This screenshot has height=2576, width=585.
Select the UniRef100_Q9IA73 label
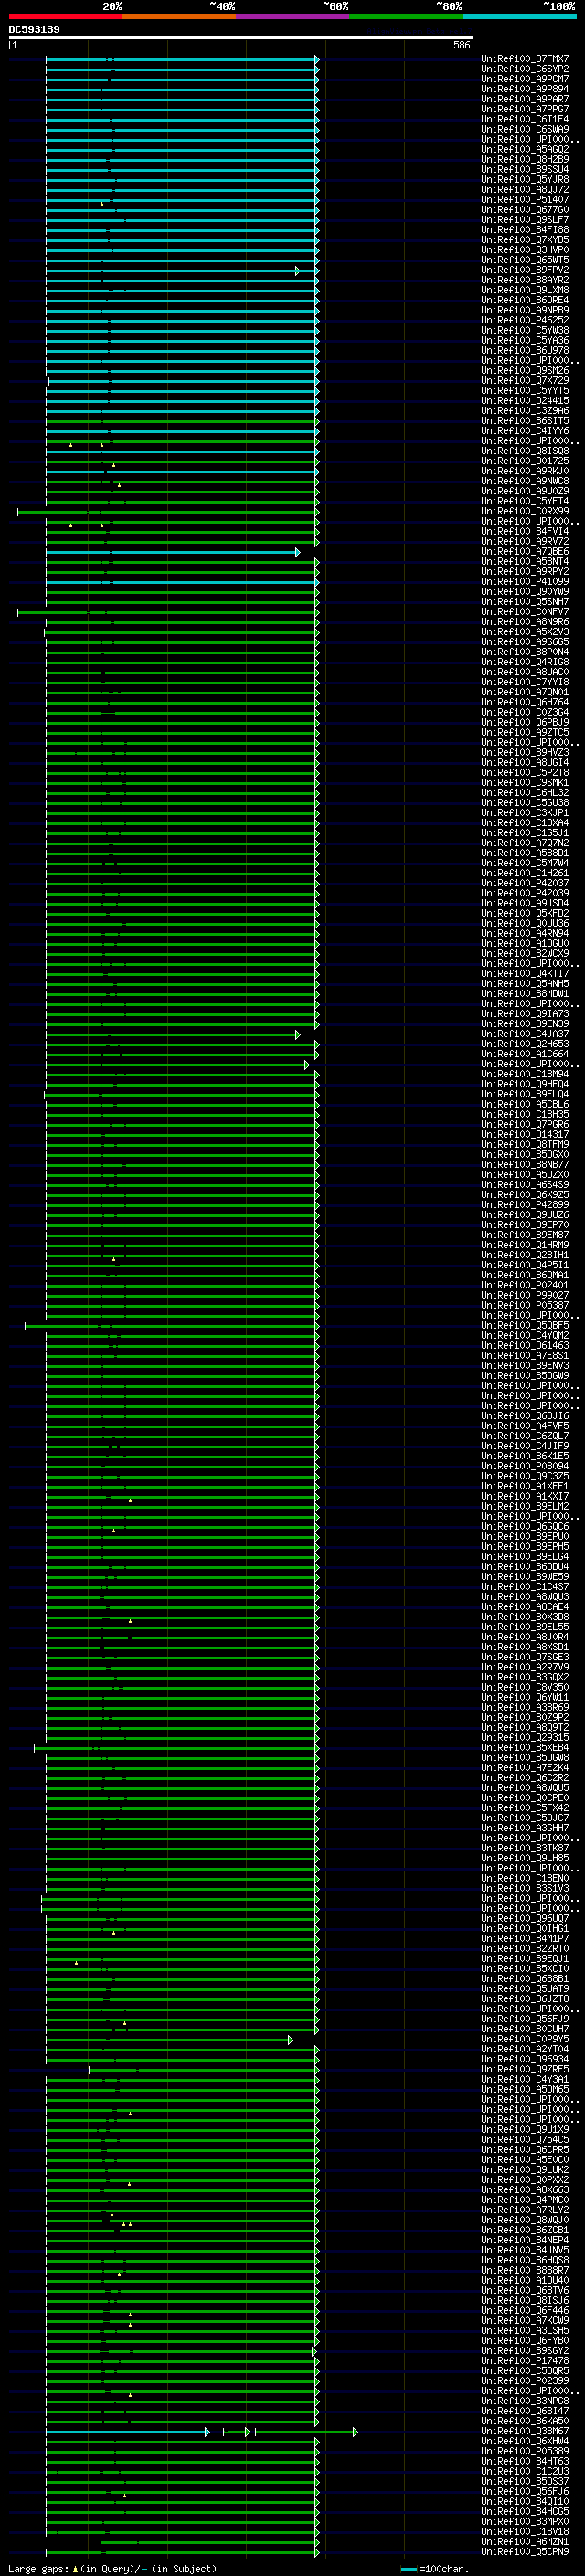tap(525, 1014)
